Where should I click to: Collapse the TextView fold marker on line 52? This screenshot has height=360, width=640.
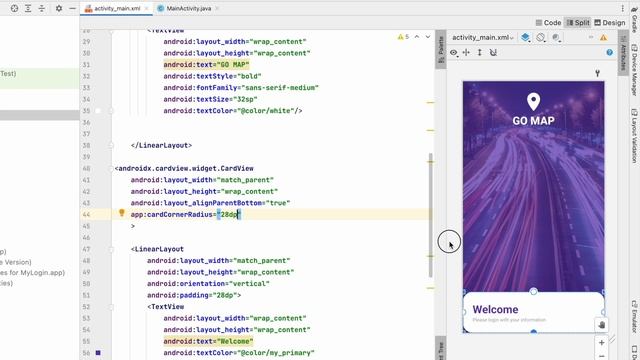point(111,307)
